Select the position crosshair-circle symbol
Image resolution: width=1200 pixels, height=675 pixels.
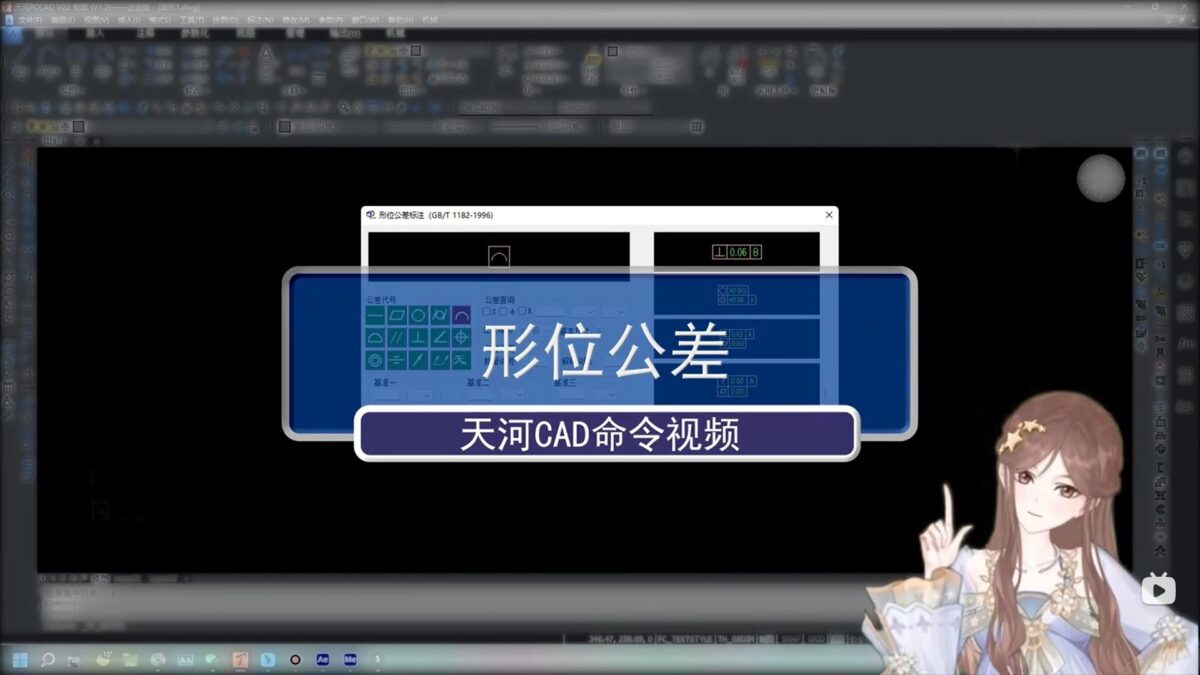click(461, 337)
